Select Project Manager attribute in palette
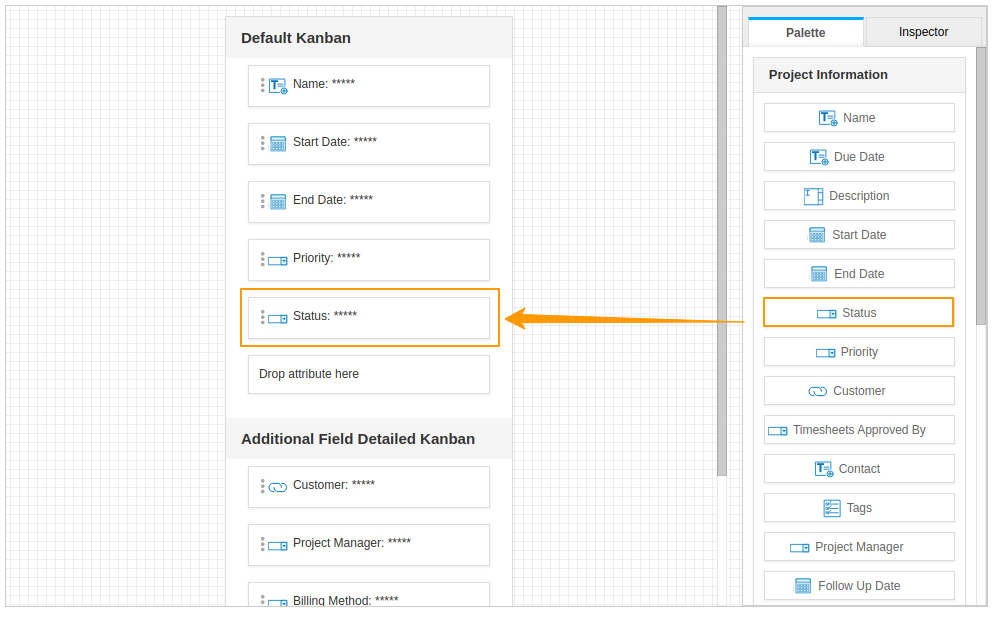Viewport: 997px width, 617px height. [858, 547]
